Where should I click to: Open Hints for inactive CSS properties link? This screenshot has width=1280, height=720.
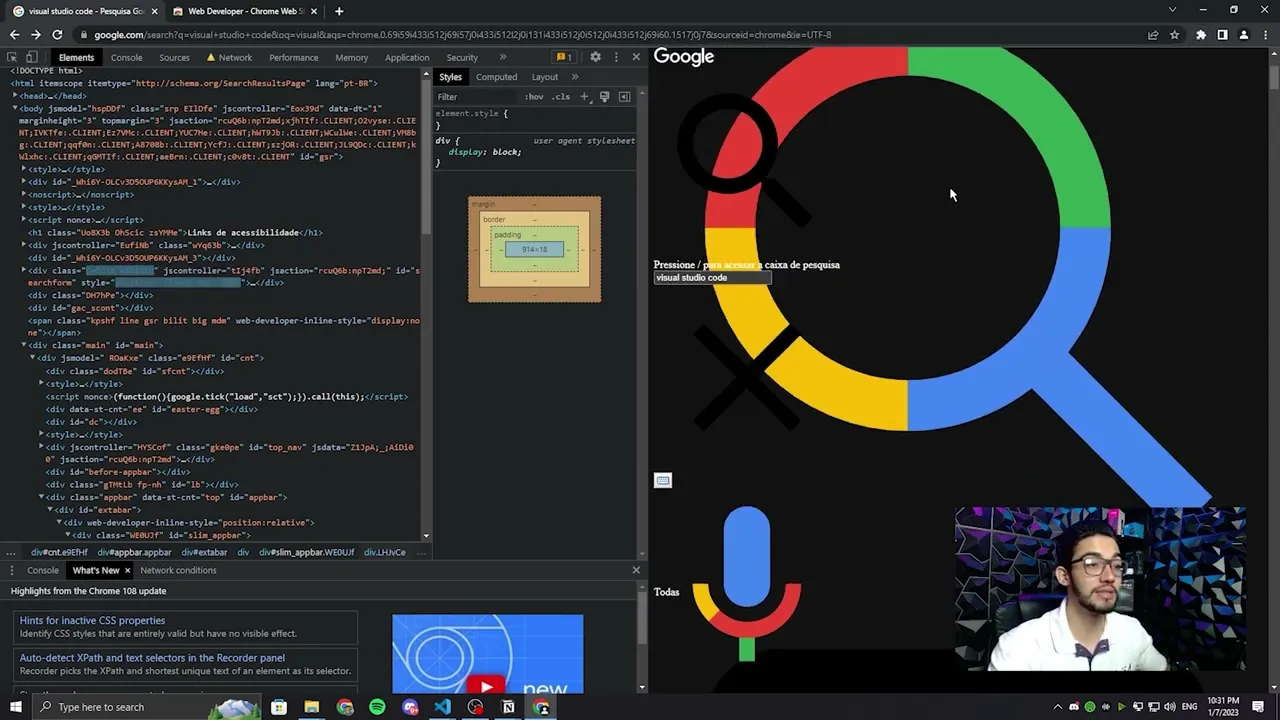pos(92,621)
